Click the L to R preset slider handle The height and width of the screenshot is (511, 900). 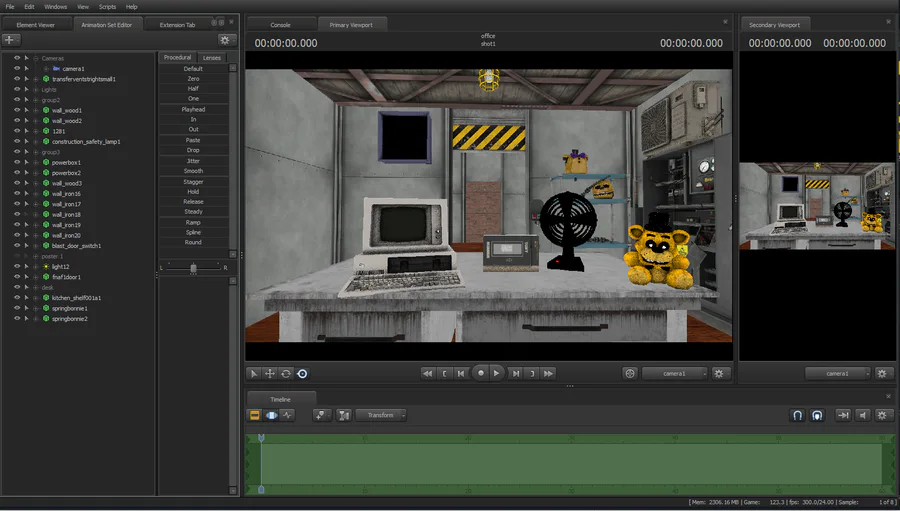coord(193,268)
